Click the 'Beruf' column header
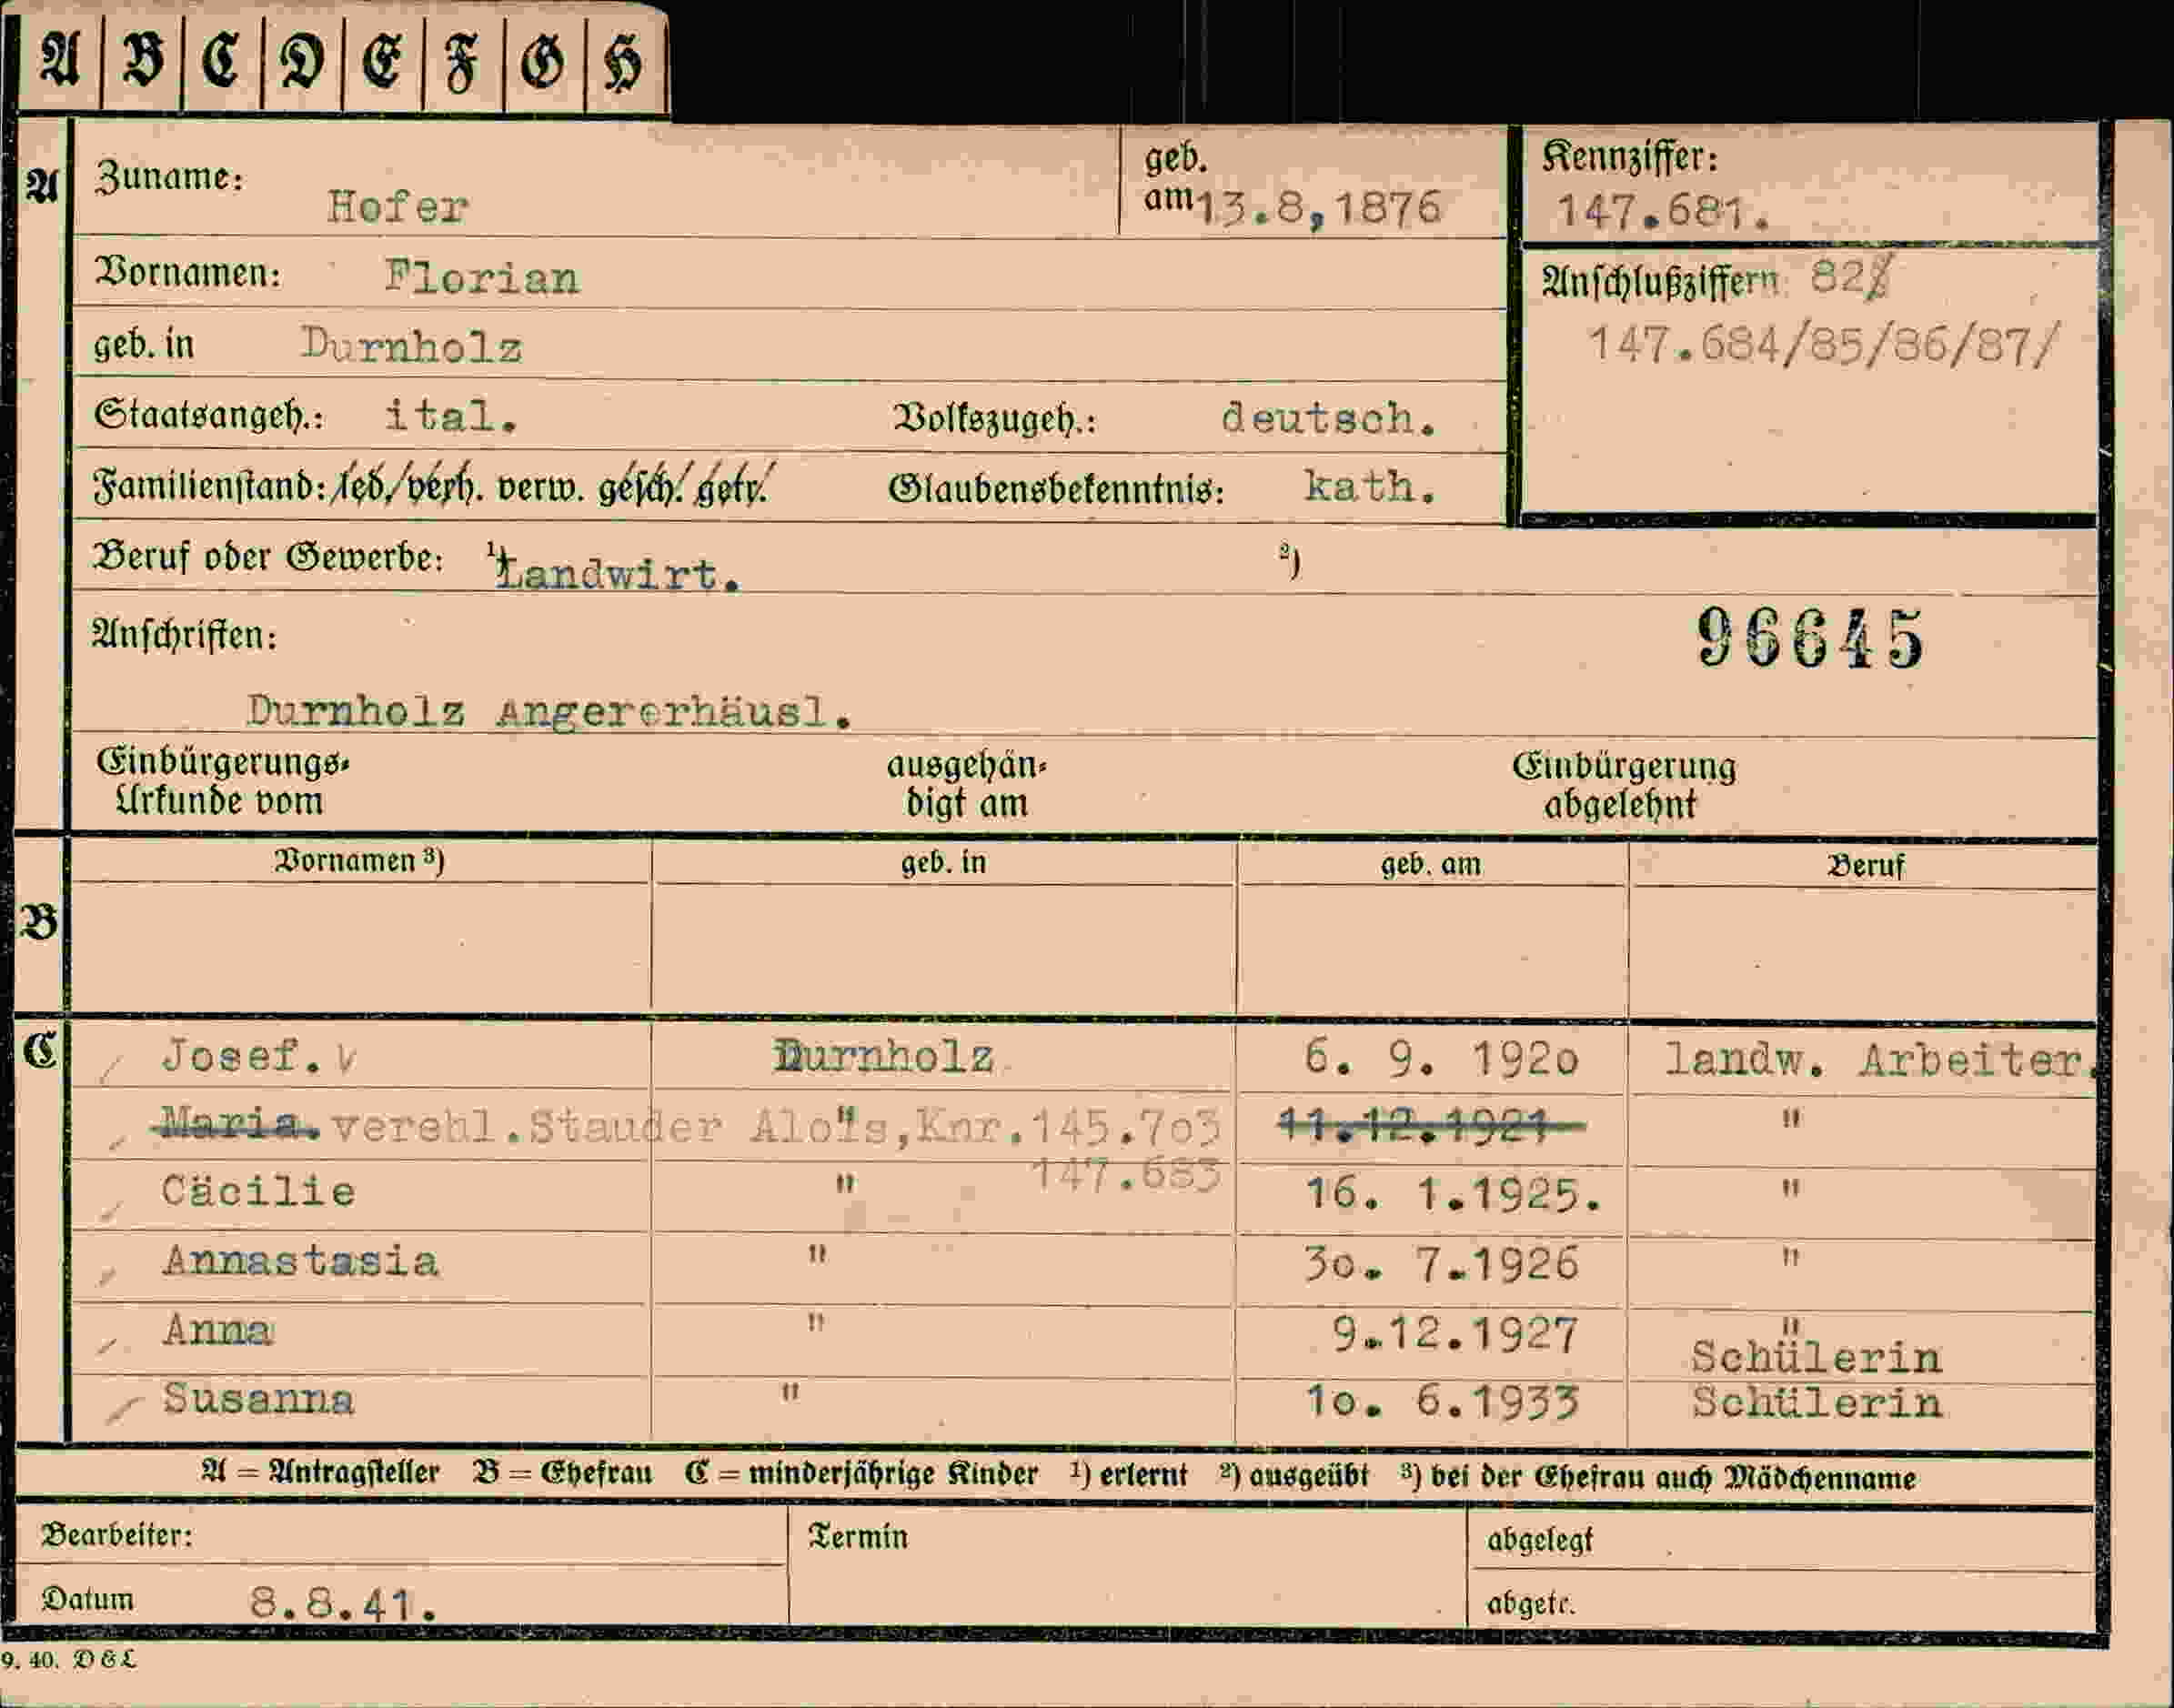Screen dimensions: 2174x1708 [x=1865, y=866]
